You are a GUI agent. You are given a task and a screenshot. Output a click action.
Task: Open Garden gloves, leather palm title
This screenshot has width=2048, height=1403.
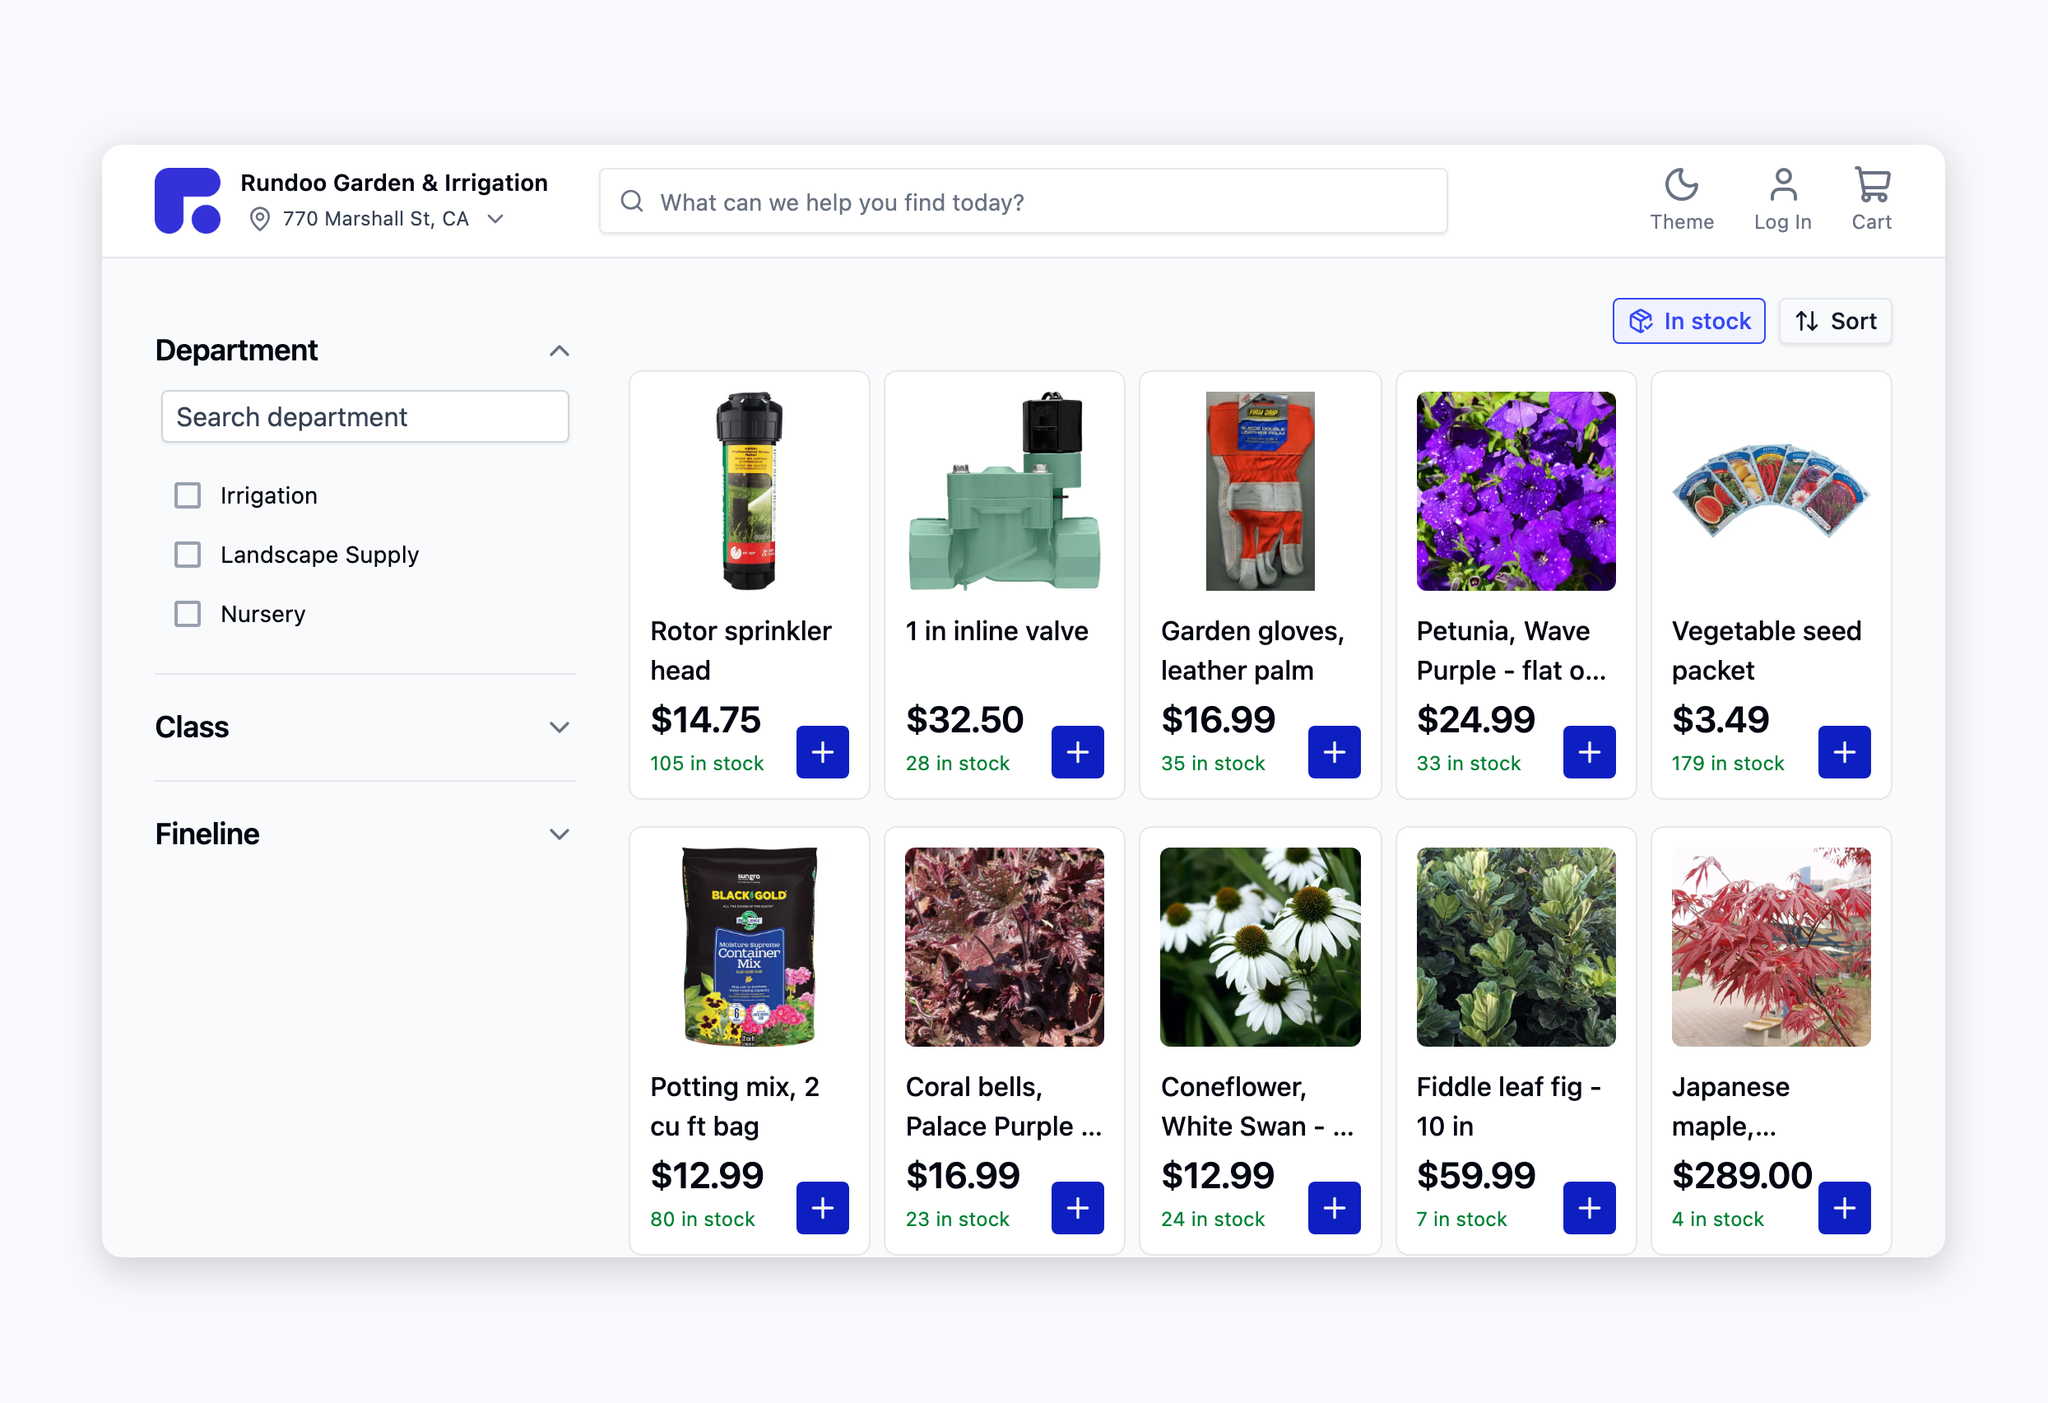click(x=1253, y=651)
